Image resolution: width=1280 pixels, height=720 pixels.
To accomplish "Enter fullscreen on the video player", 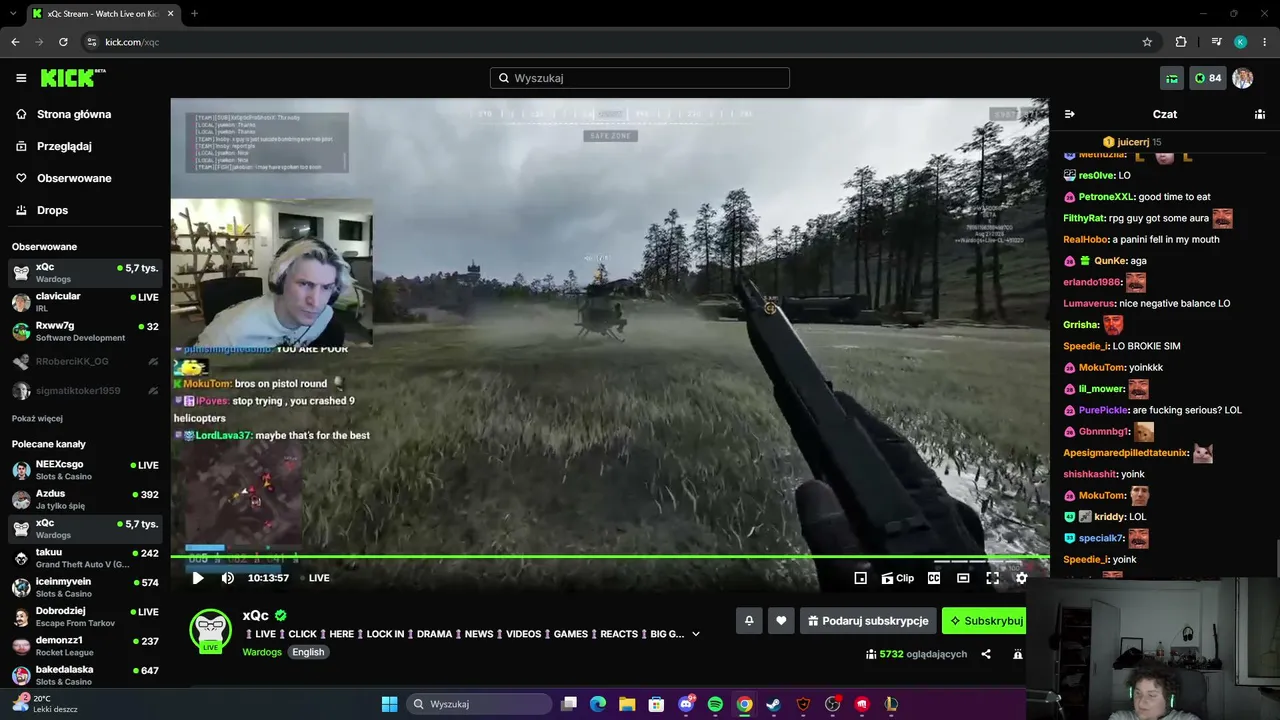I will [993, 578].
